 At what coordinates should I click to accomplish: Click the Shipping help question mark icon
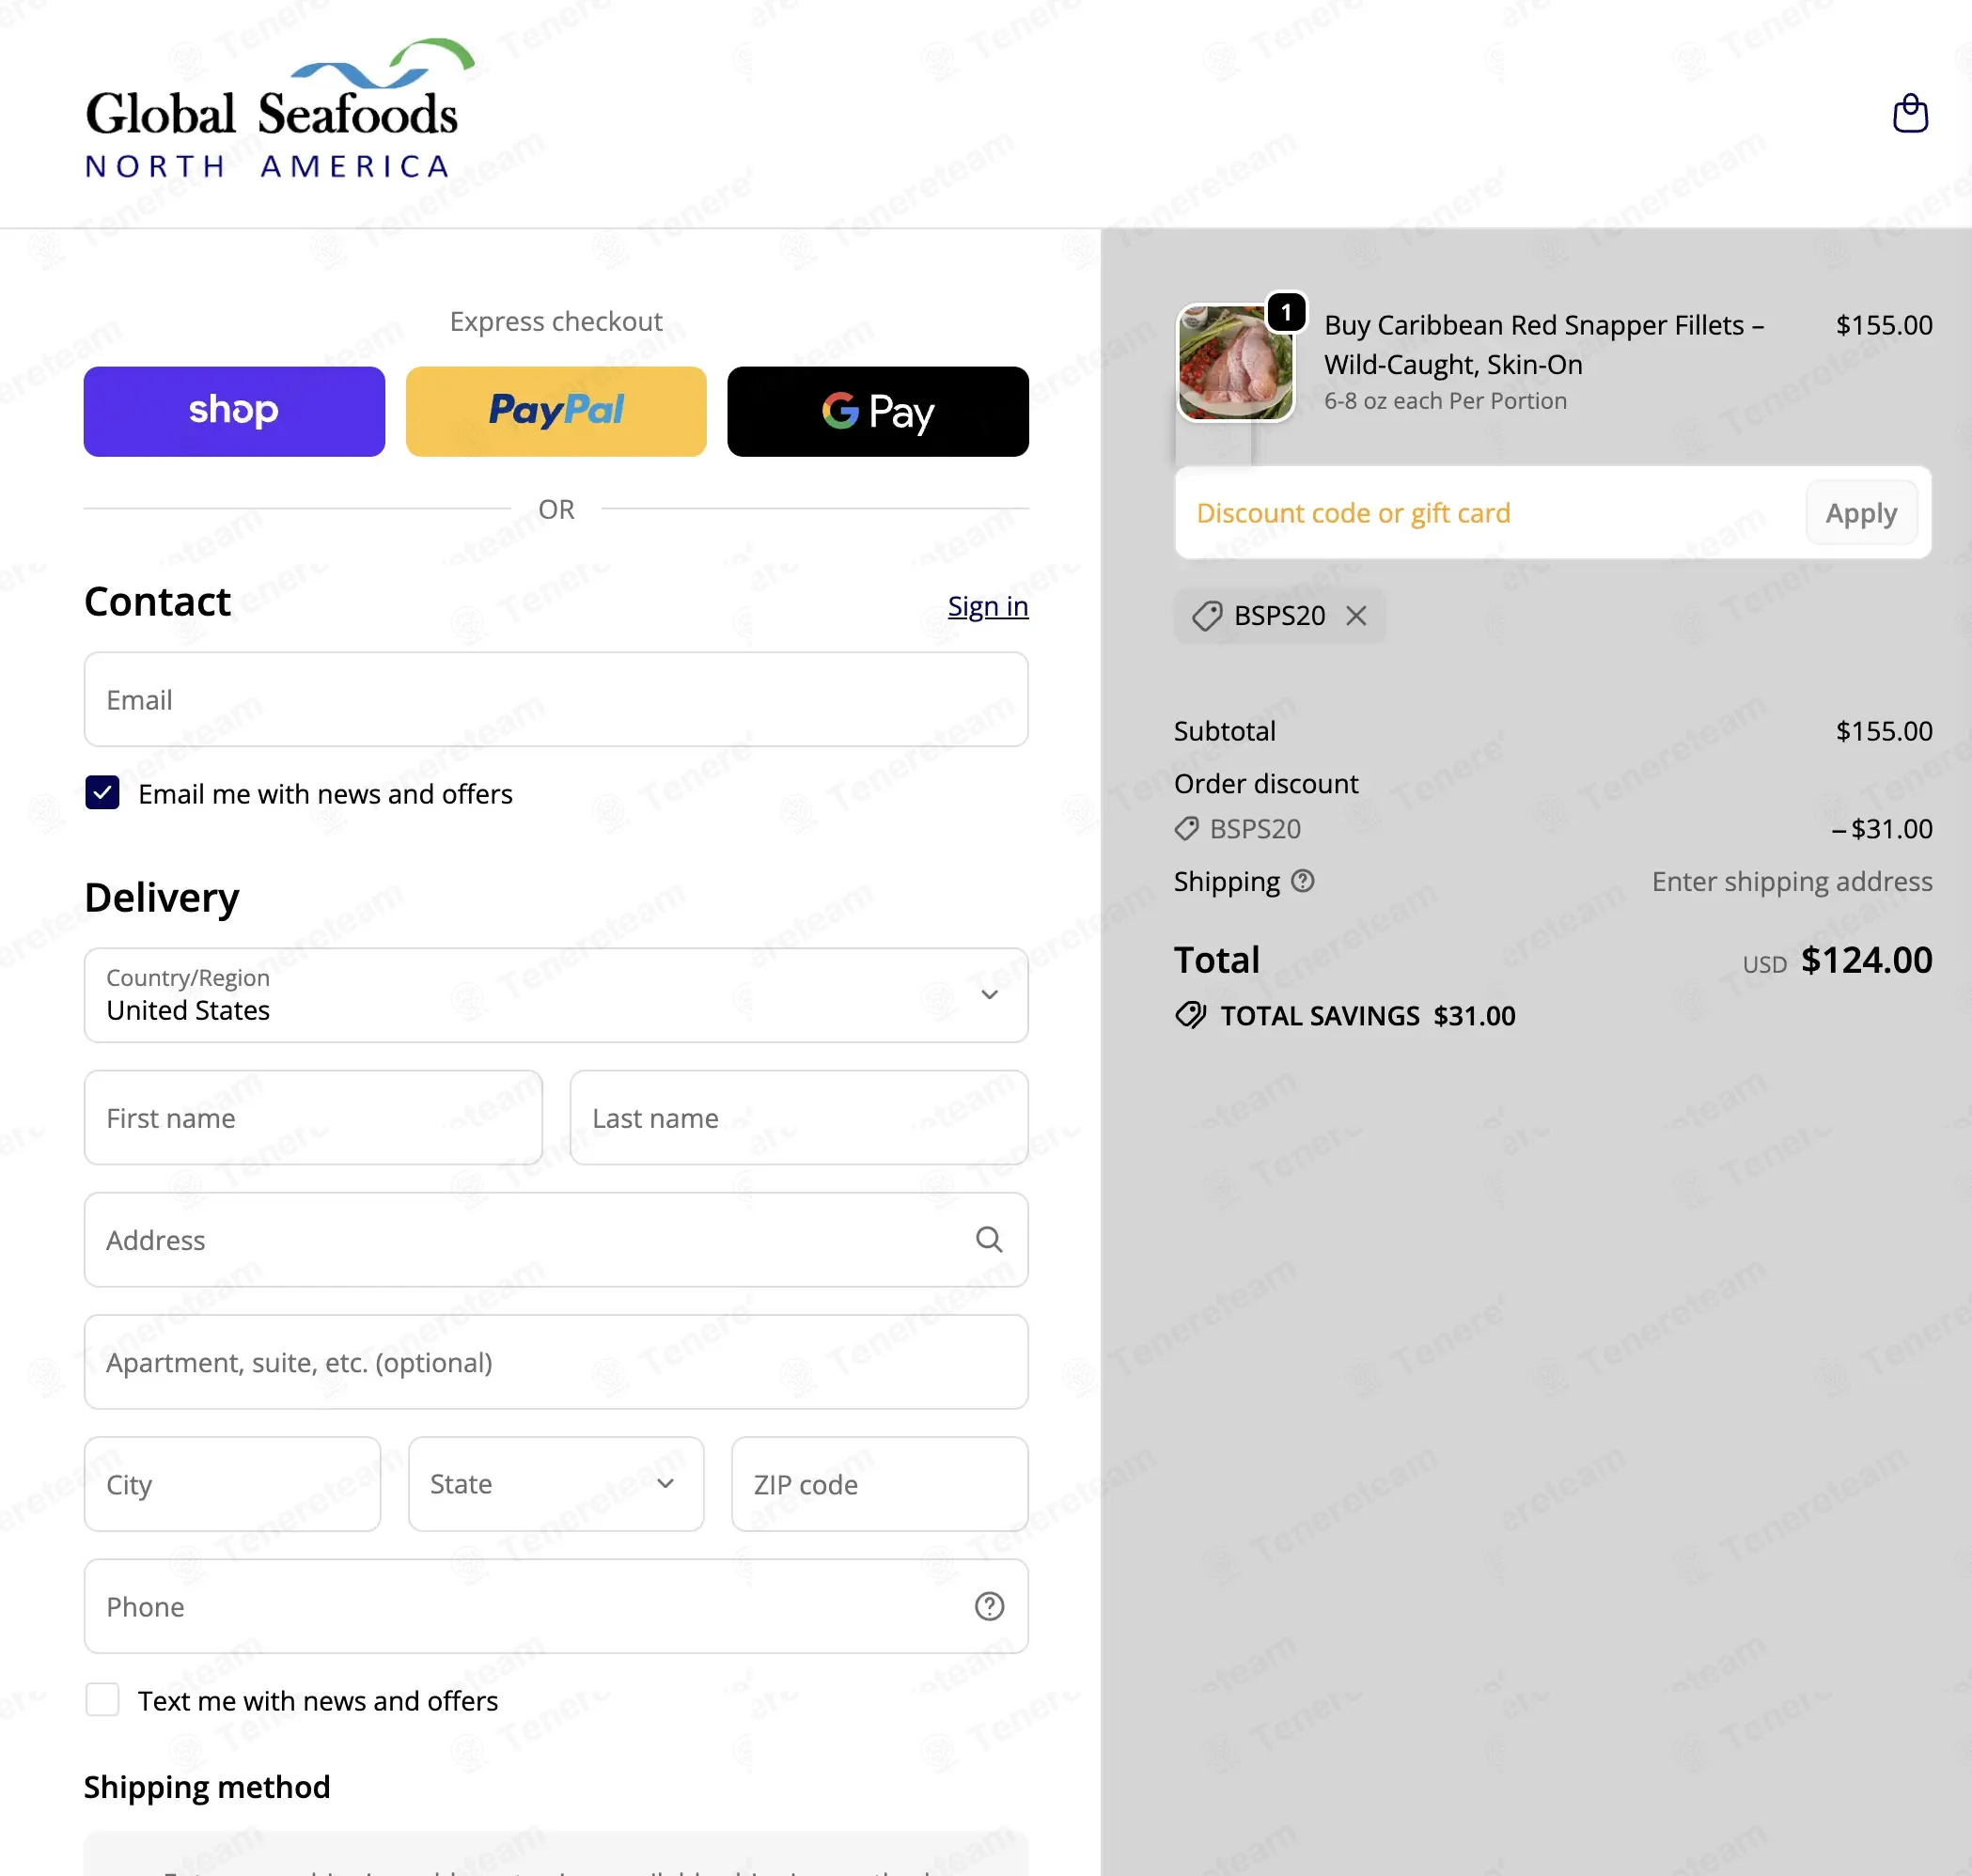1302,881
